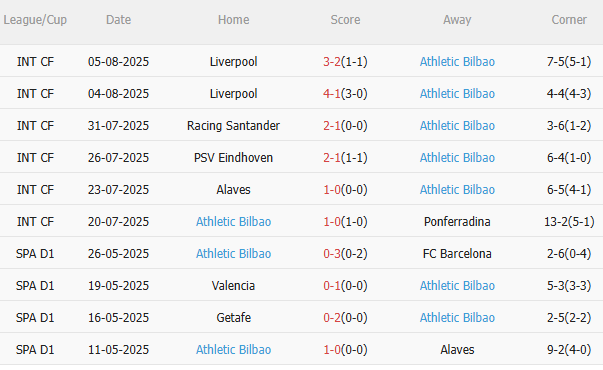Open FC Barcelona team link
Image resolution: width=603 pixels, height=370 pixels.
click(x=457, y=253)
